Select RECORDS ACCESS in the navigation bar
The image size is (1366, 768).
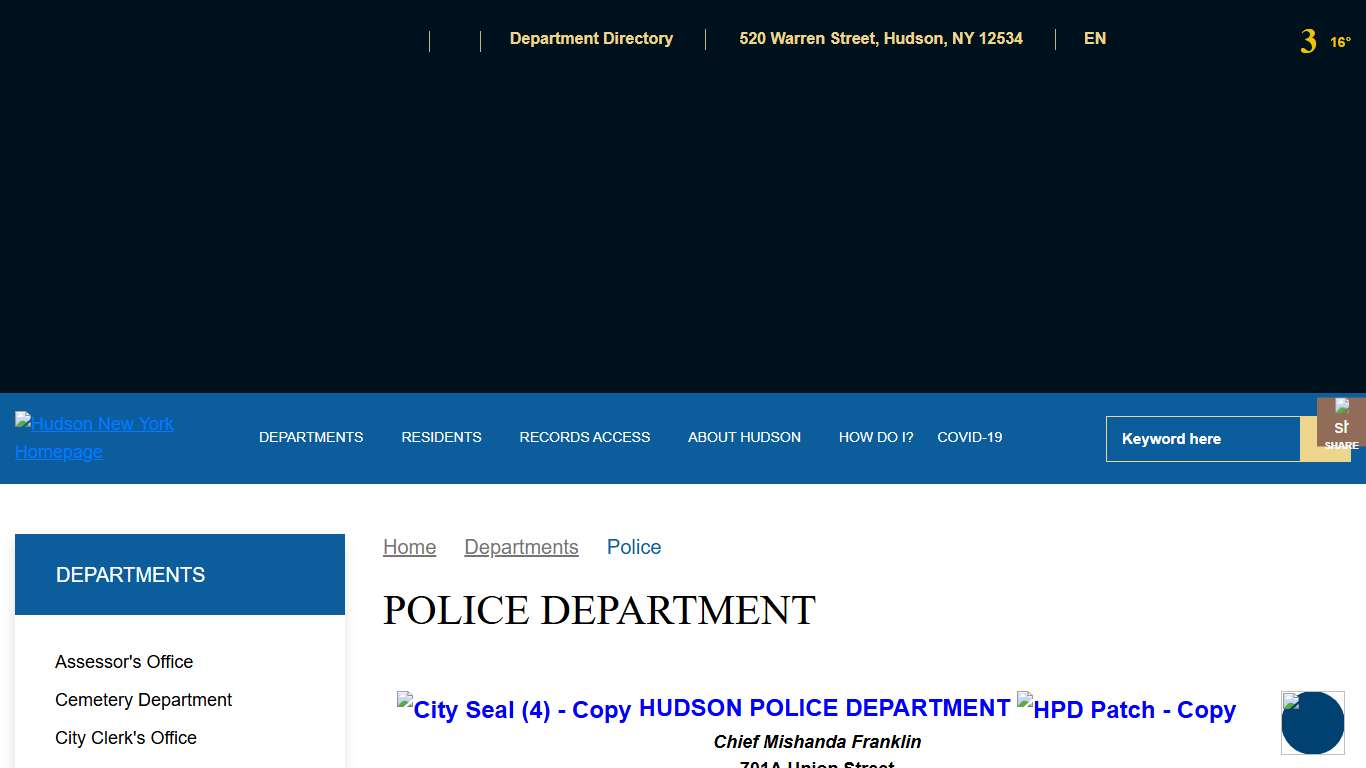pos(584,437)
